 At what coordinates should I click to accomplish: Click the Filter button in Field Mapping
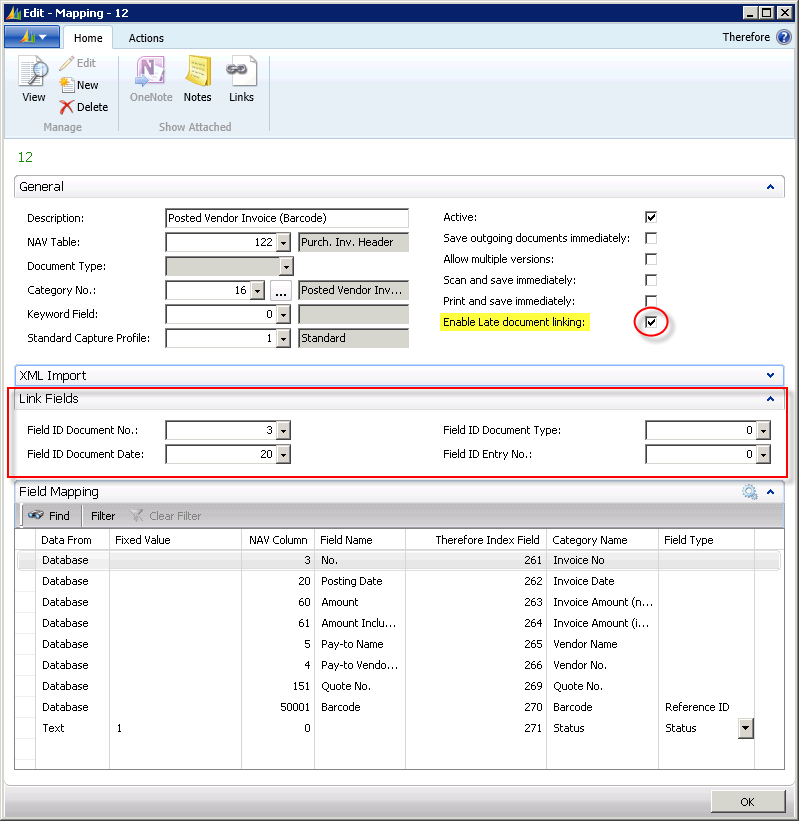point(103,516)
